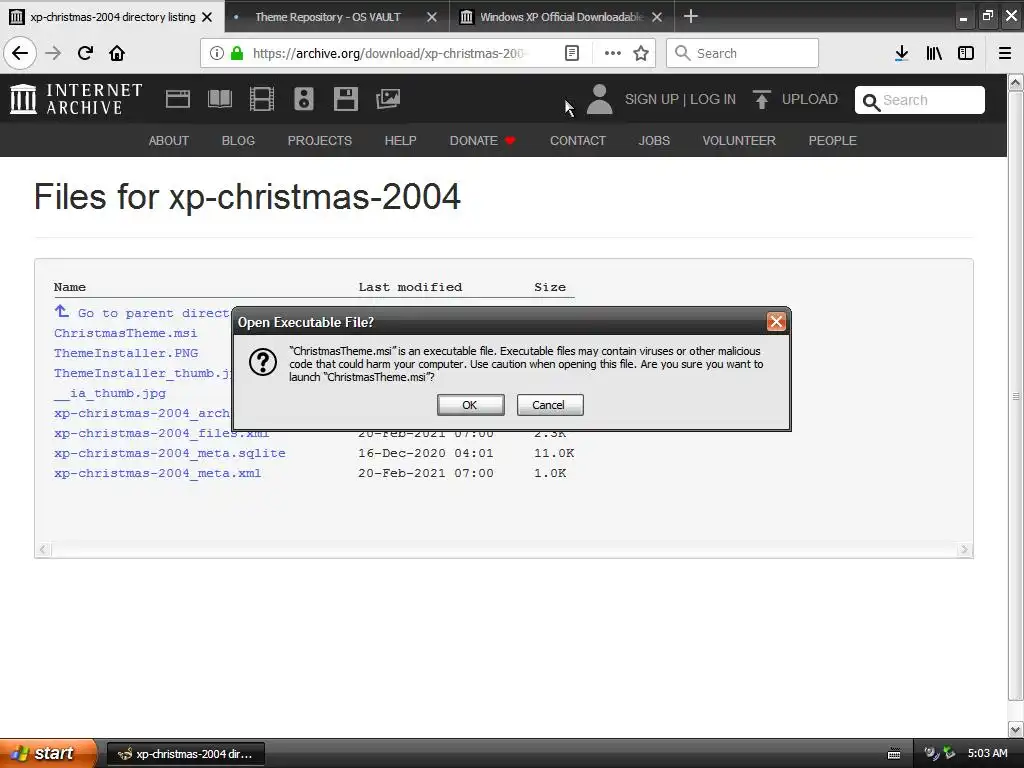Open the PEOPLE menu item
1024x768 pixels.
[833, 140]
